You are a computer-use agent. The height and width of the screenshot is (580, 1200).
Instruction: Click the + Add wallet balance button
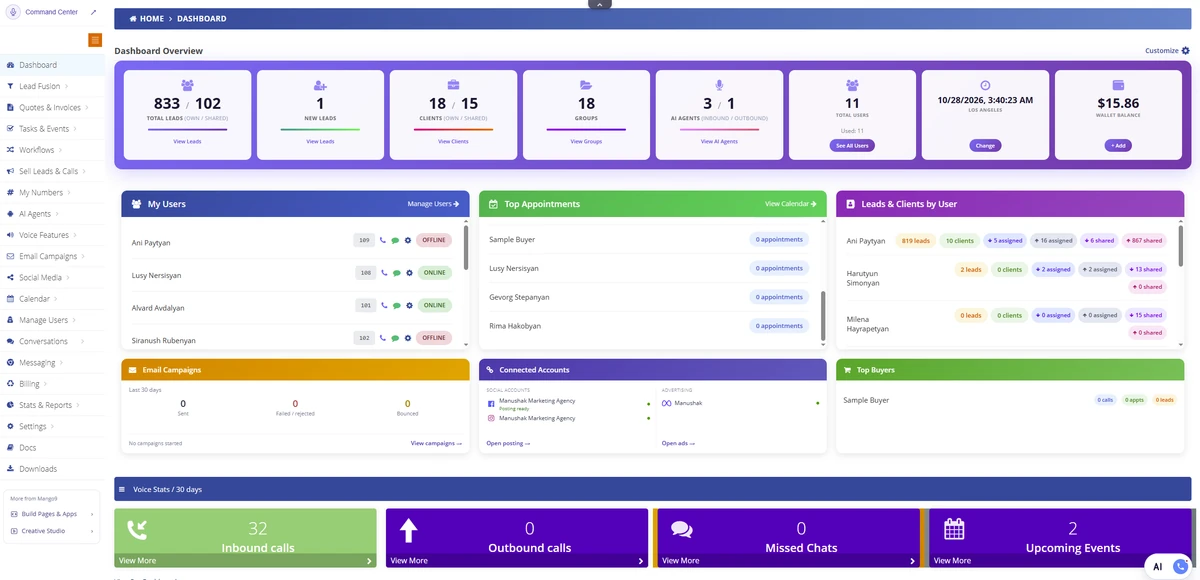tap(1118, 146)
